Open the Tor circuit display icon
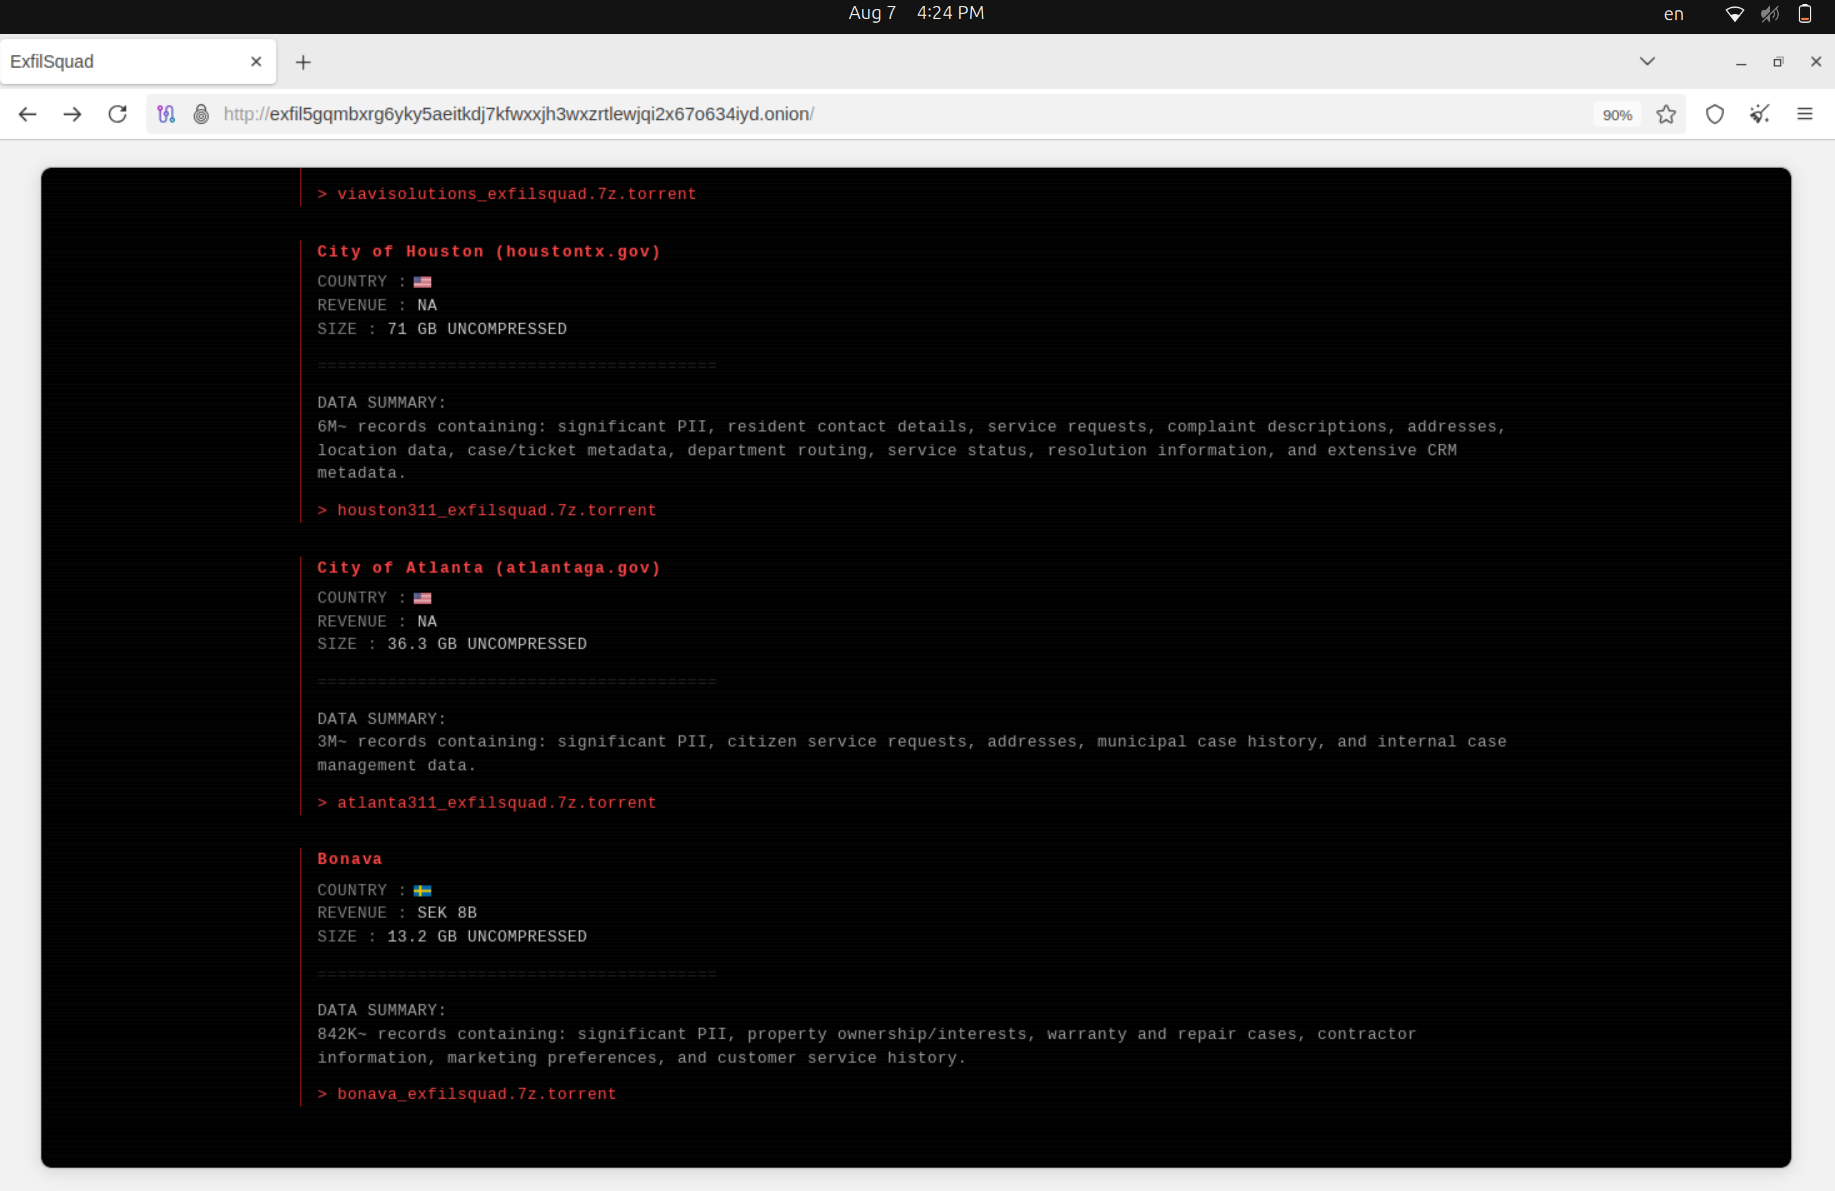The height and width of the screenshot is (1191, 1835). click(x=166, y=114)
